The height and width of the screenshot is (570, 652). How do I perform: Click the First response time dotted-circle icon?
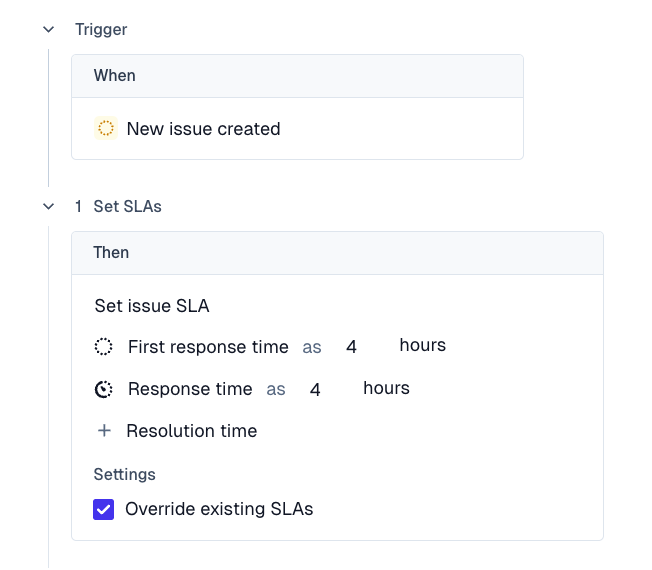click(104, 347)
